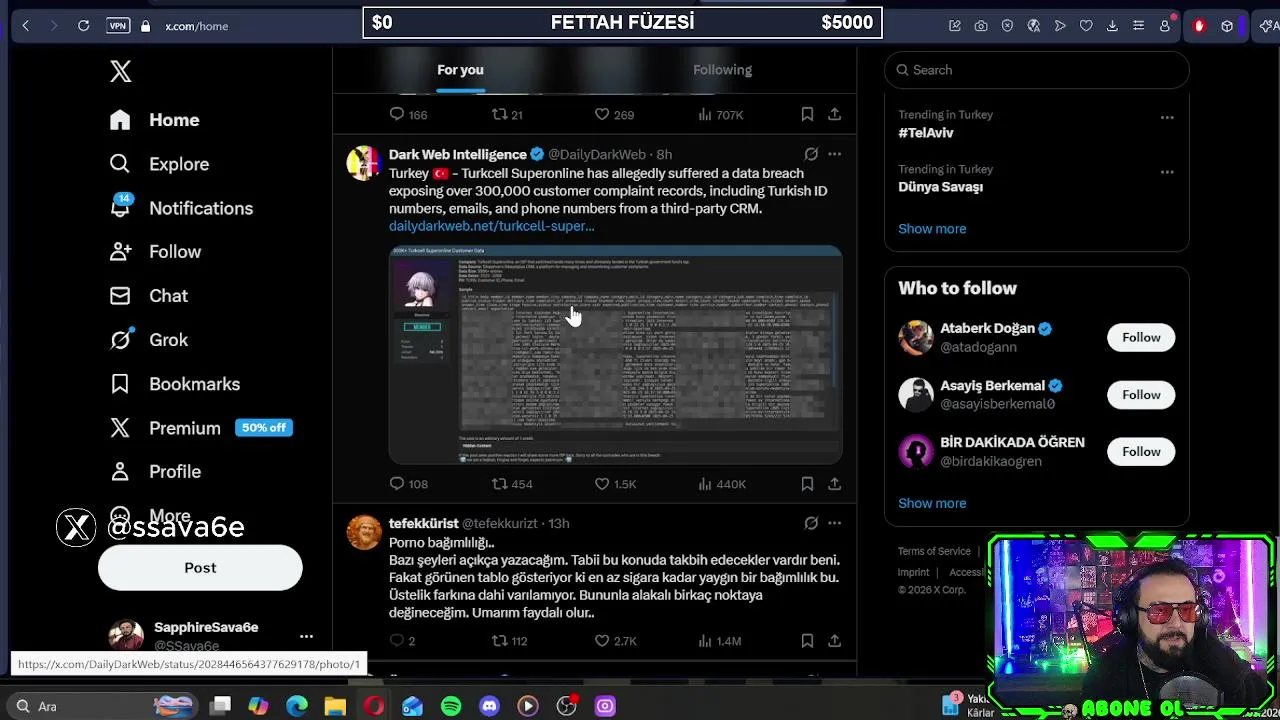
Task: Bookmark the top post with 707K views
Action: 807,115
